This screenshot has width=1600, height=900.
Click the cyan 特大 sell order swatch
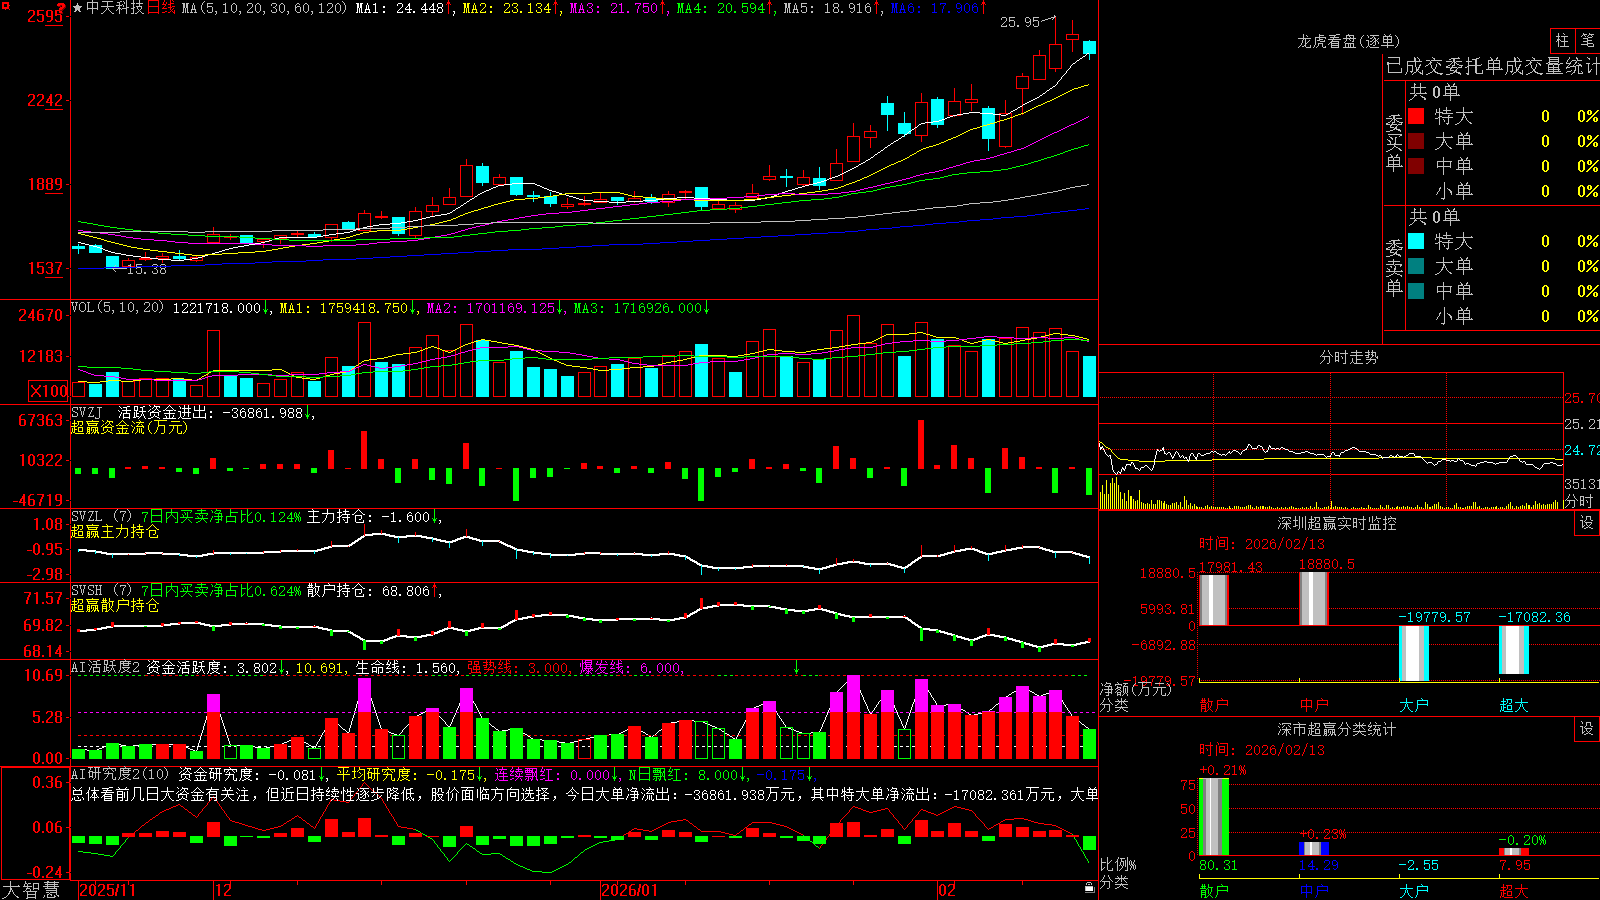pyautogui.click(x=1416, y=241)
